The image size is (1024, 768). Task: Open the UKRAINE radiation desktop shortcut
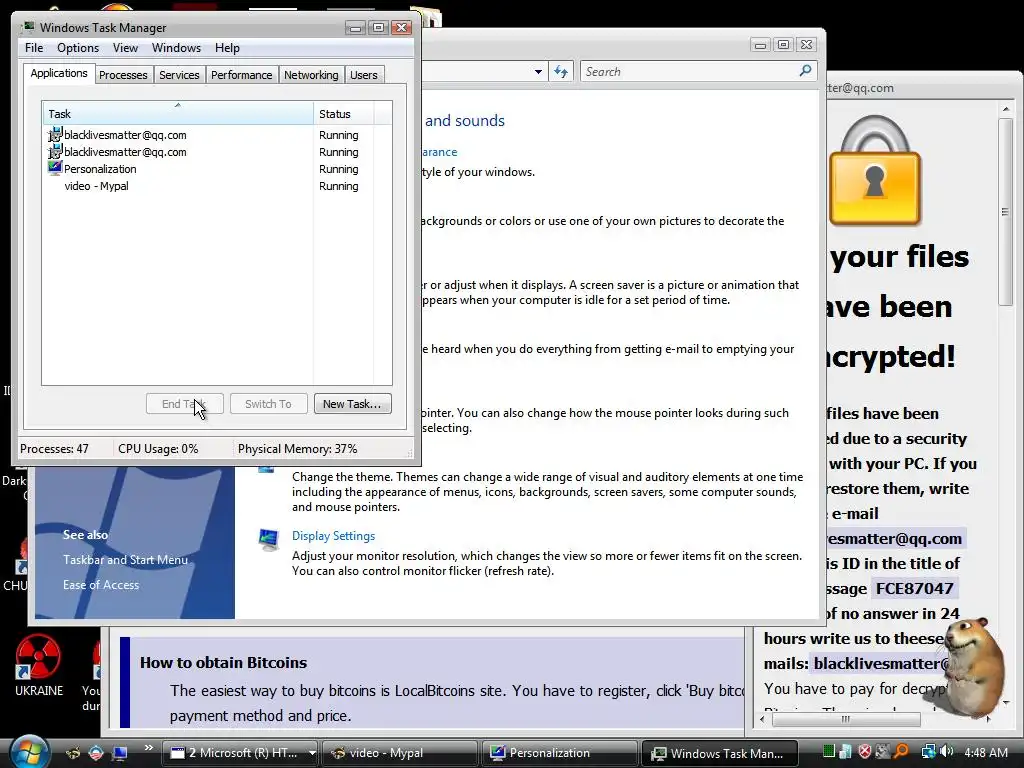pos(39,667)
